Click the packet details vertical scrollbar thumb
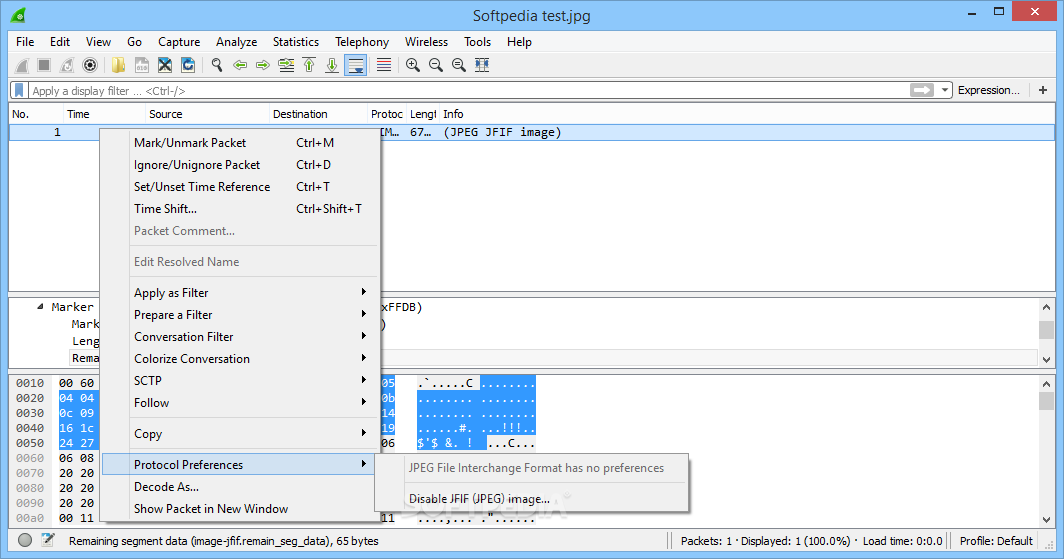Screen dimensions: 1064x559 point(1046,330)
